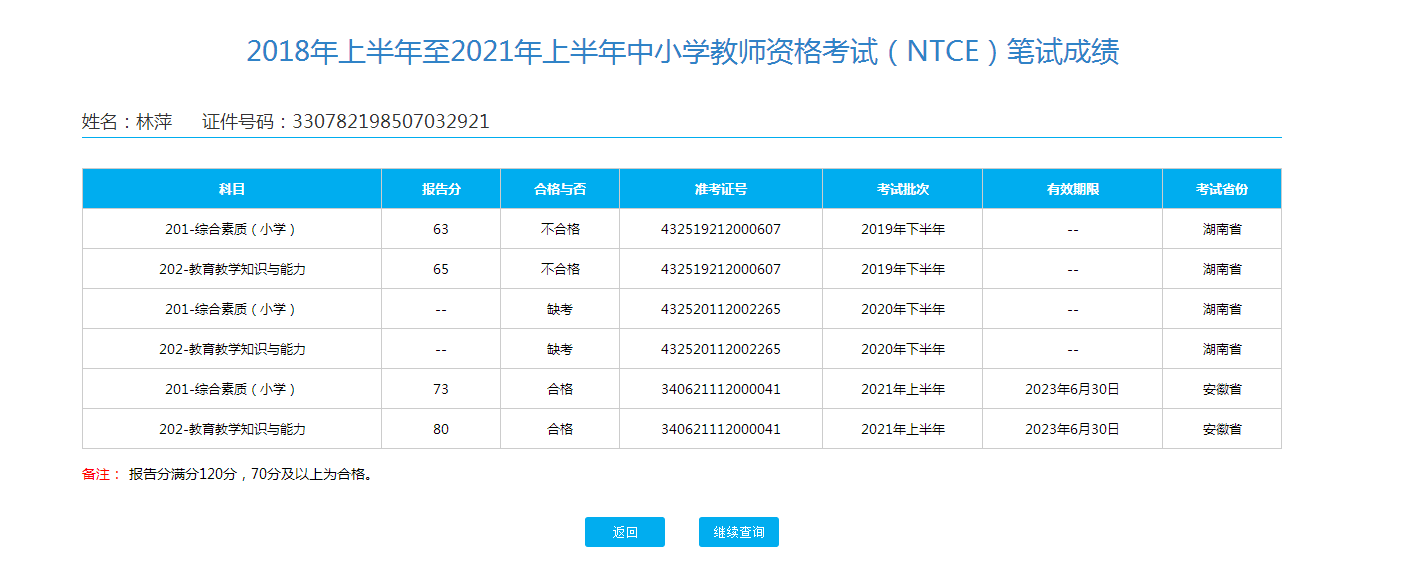The height and width of the screenshot is (580, 1415).
Task: Click the score 73
Action: [441, 389]
